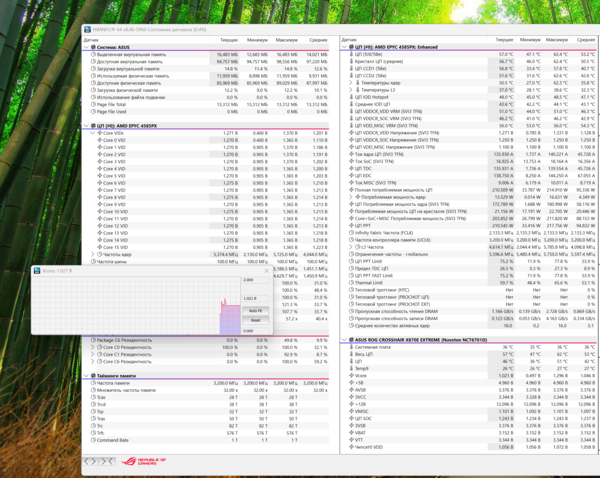The height and width of the screenshot is (478, 600).
Task: Click the clock icon beside Command Rate
Action: pyautogui.click(x=93, y=440)
